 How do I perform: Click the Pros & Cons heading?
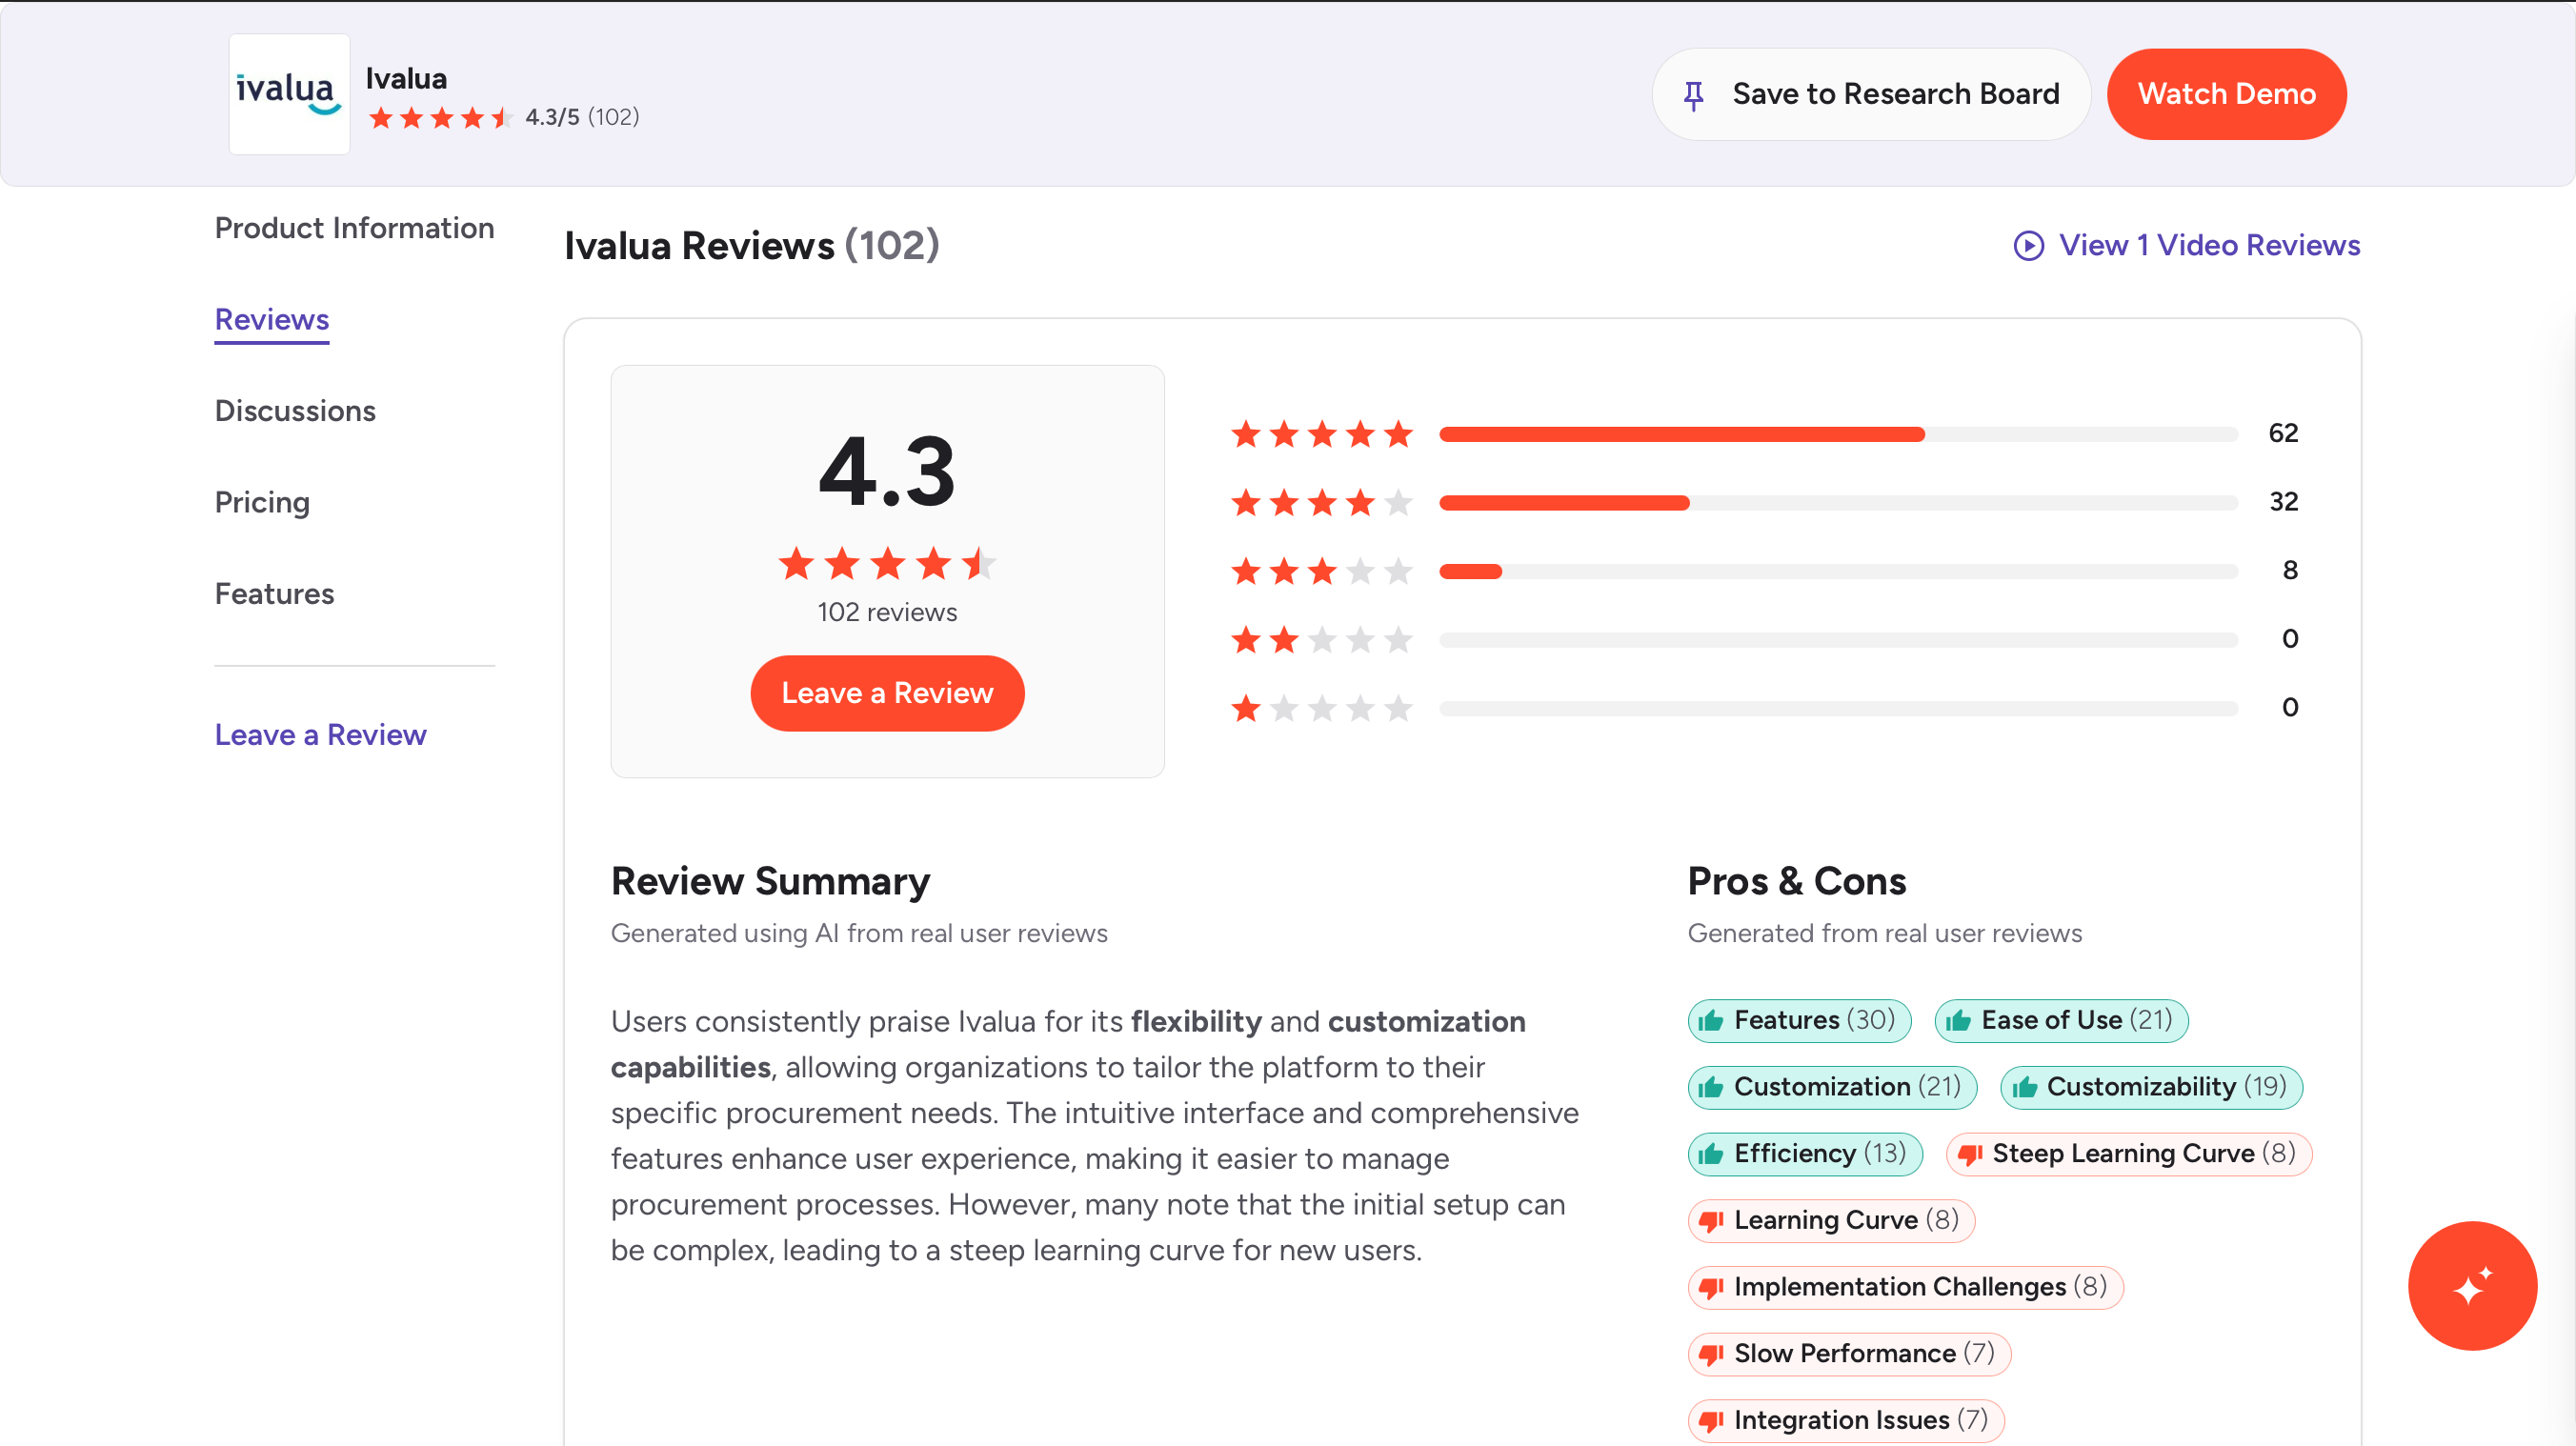1797,881
